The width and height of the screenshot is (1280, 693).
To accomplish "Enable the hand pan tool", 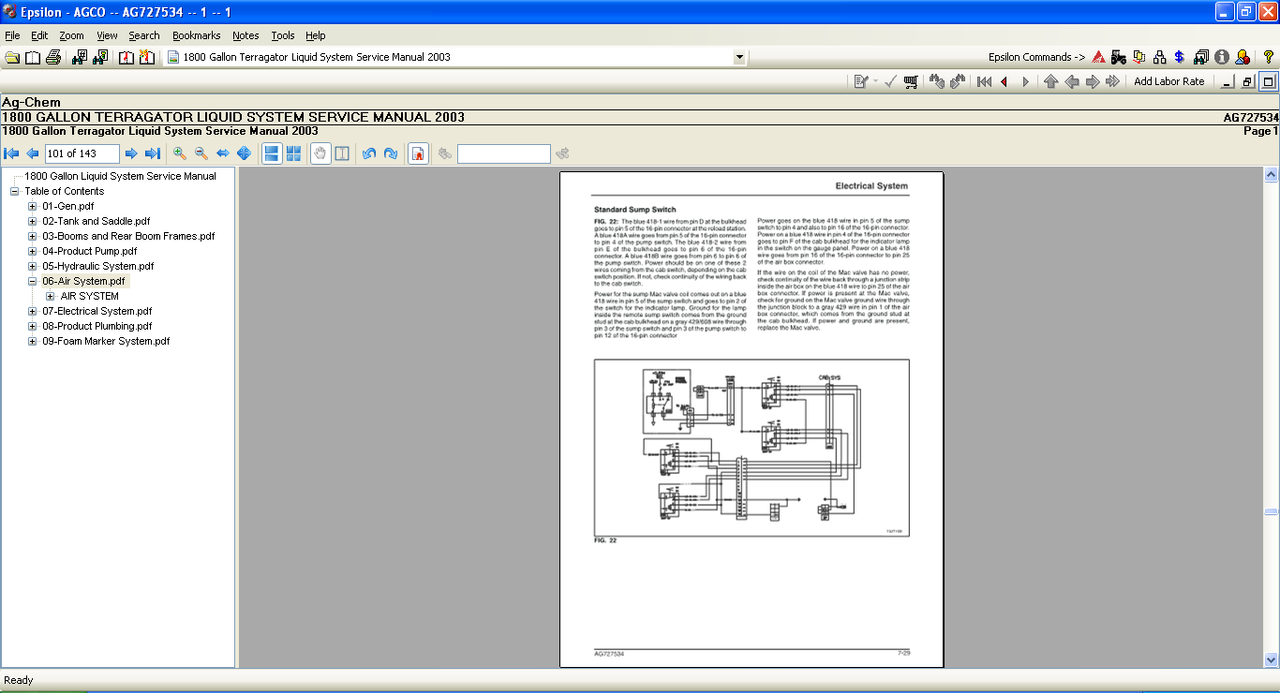I will pos(320,153).
